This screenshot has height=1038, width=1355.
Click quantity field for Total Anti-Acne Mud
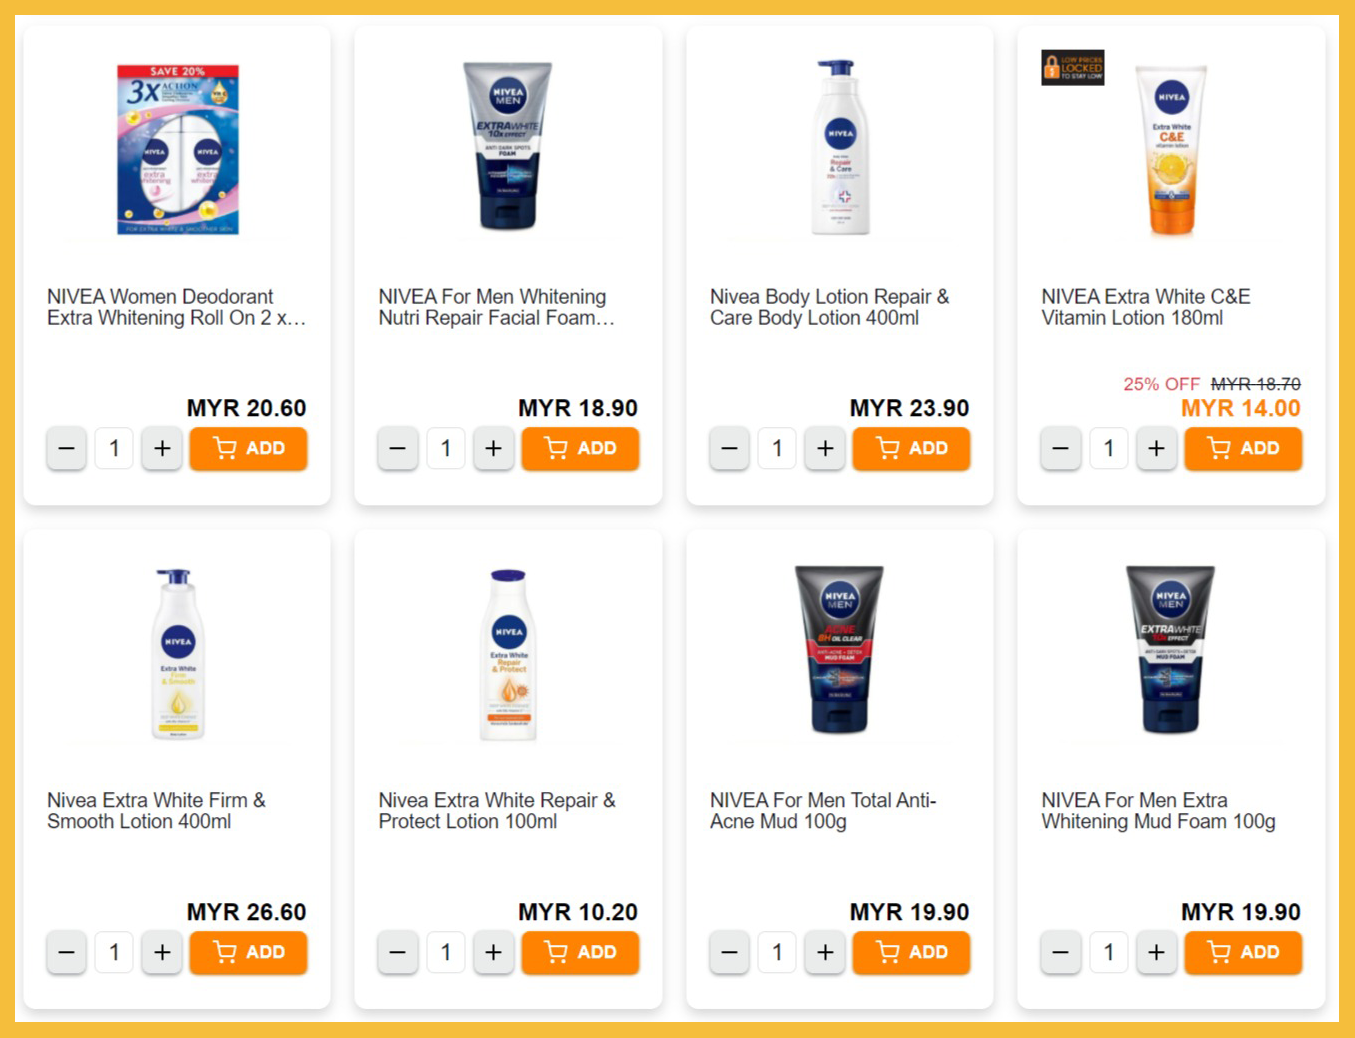pos(777,952)
